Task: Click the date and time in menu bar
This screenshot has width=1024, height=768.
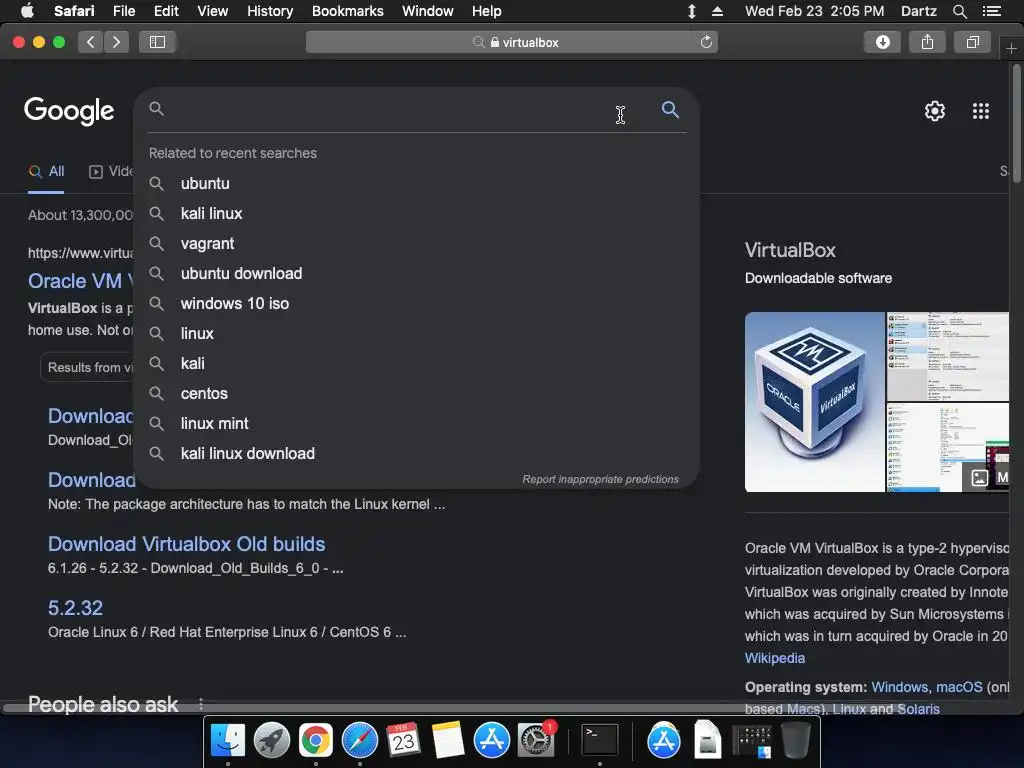Action: (x=814, y=11)
